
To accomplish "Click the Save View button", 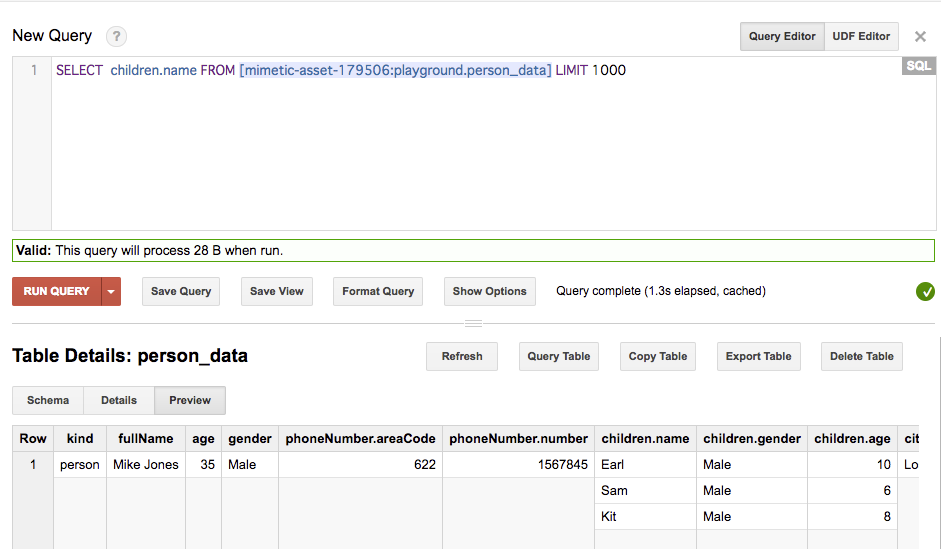I will click(277, 292).
